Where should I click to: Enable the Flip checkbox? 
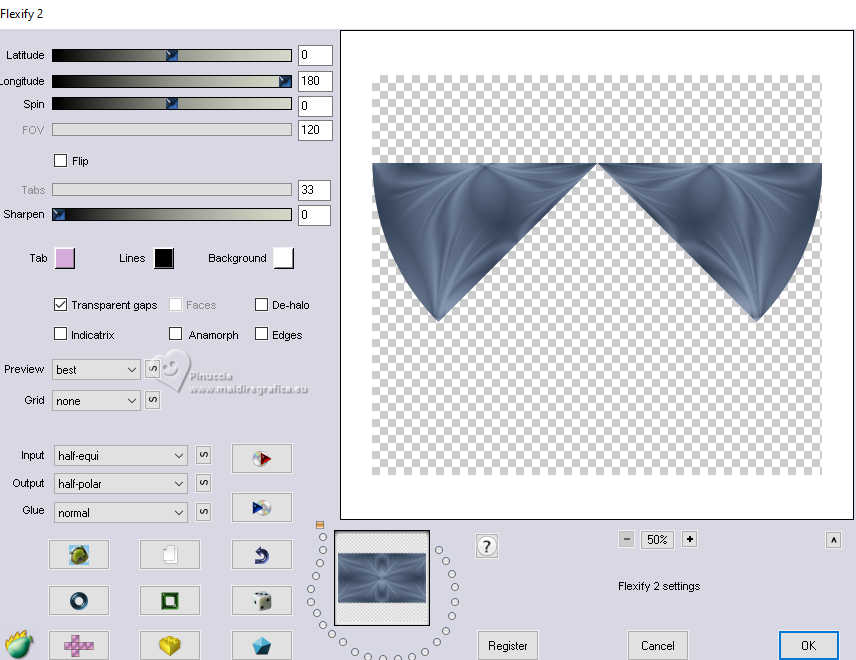click(x=61, y=160)
